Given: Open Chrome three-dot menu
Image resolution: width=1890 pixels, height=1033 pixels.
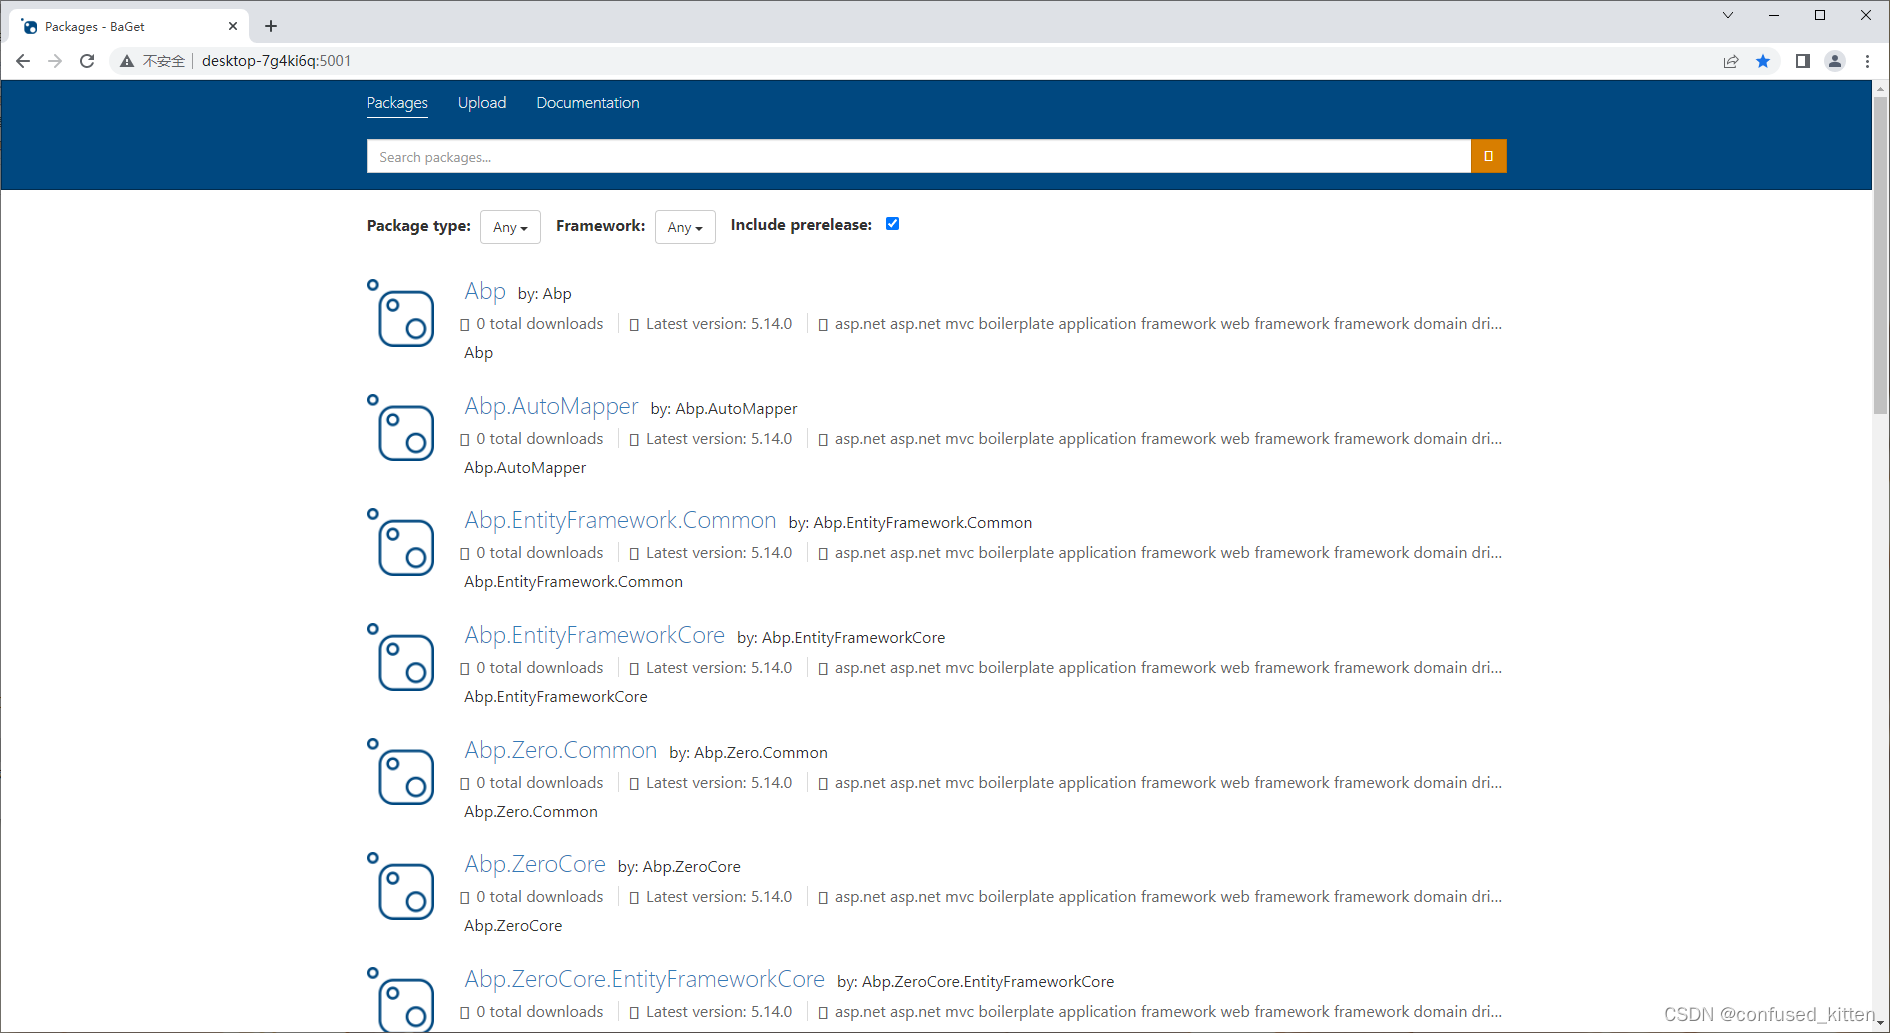Looking at the screenshot, I should pos(1867,61).
